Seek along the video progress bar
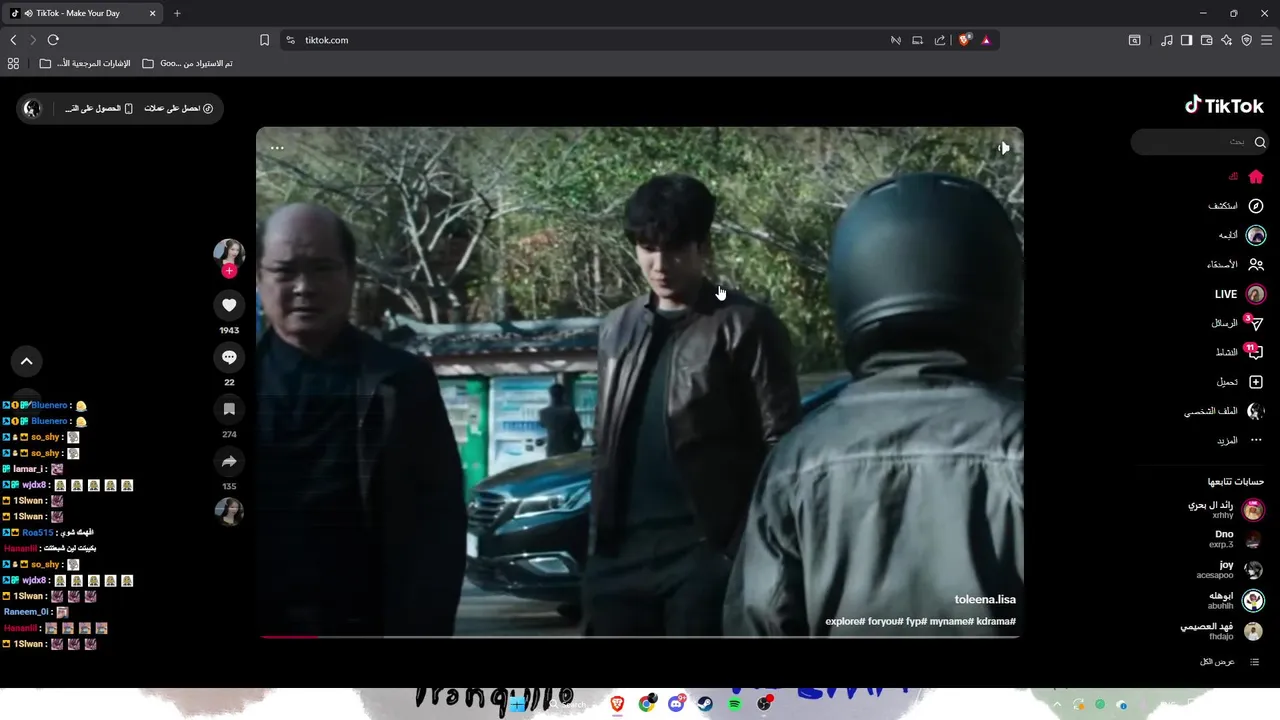Viewport: 1280px width, 720px height. [x=640, y=636]
